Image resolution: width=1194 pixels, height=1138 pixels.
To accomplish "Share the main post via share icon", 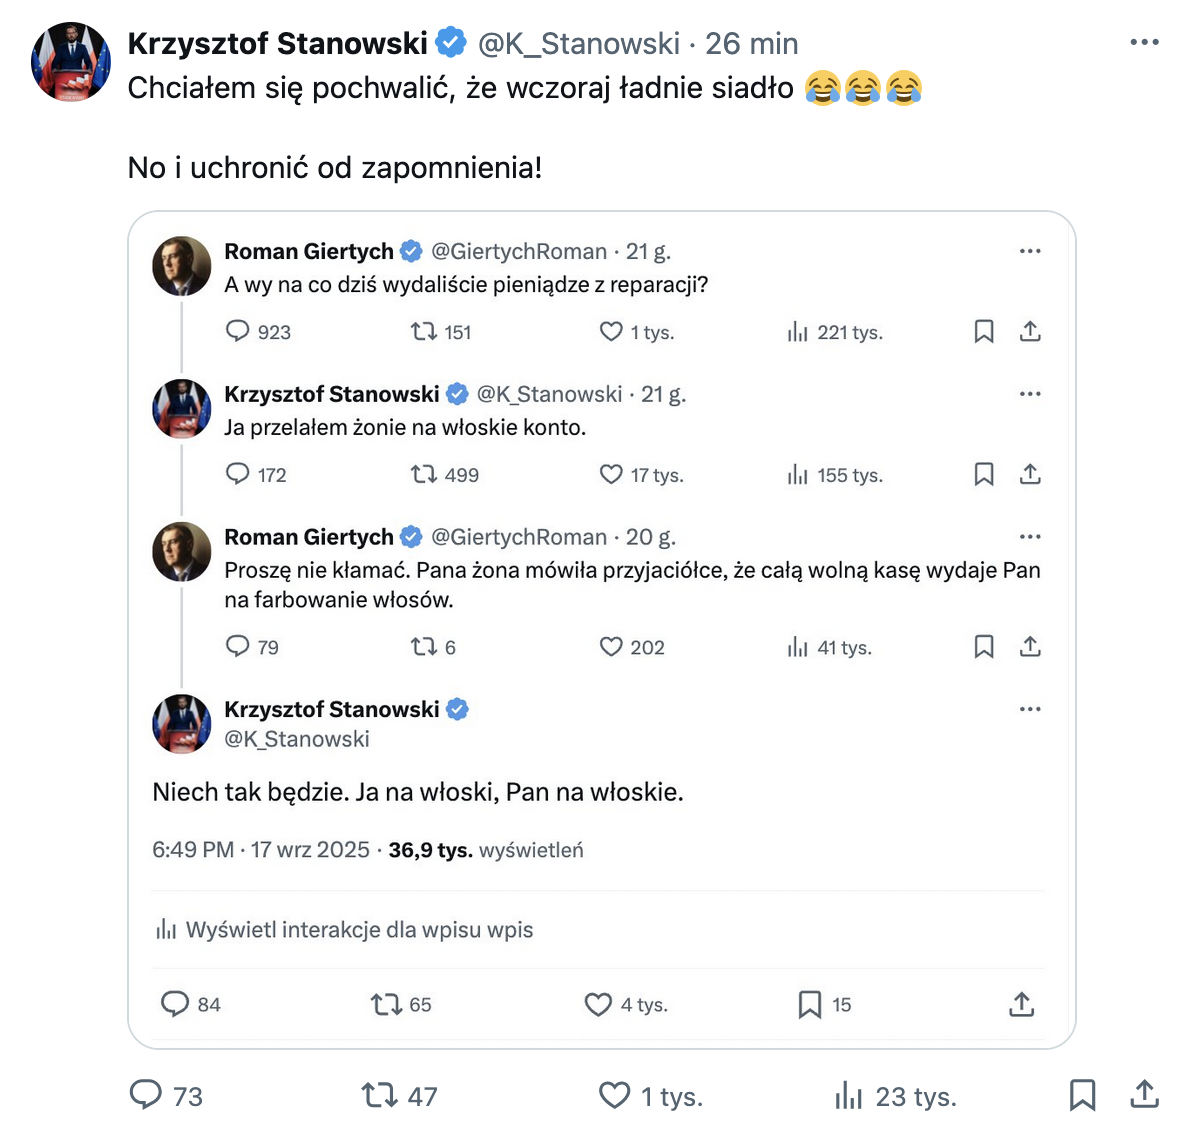I will tap(1144, 1095).
